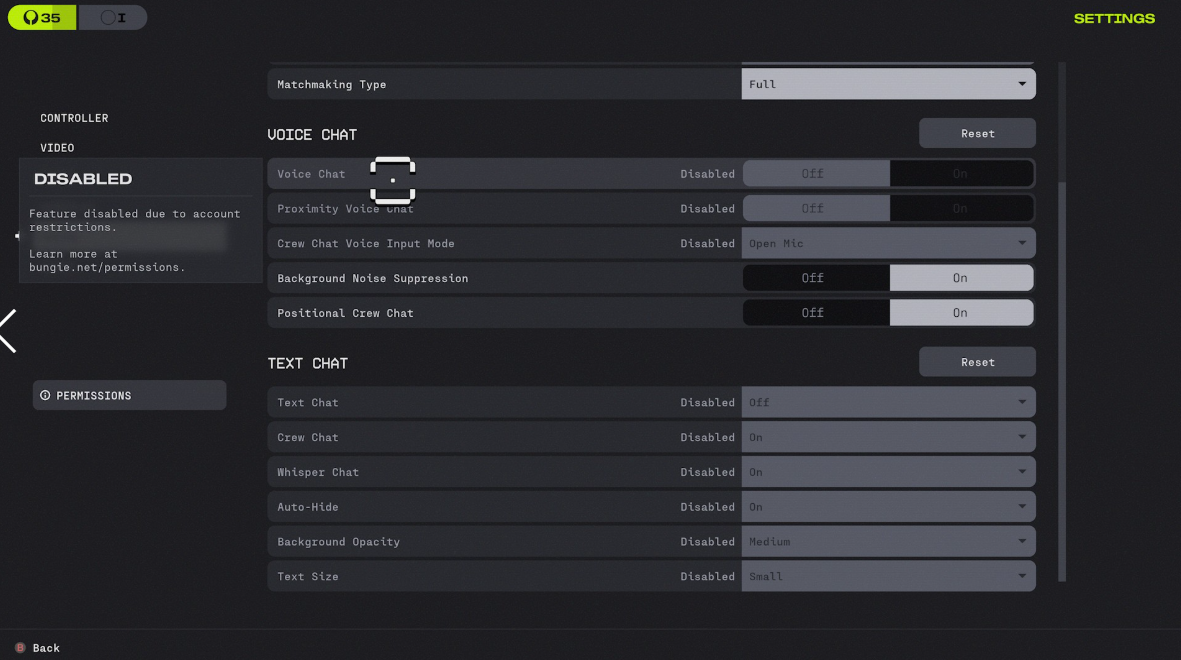Click the Text Size dropdown arrow
The height and width of the screenshot is (660, 1181).
tap(1021, 576)
